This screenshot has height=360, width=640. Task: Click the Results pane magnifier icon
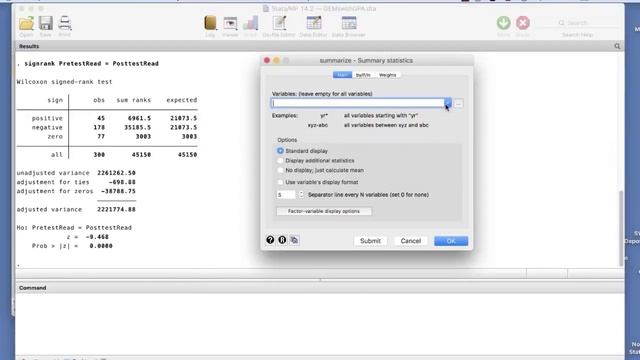tap(617, 46)
